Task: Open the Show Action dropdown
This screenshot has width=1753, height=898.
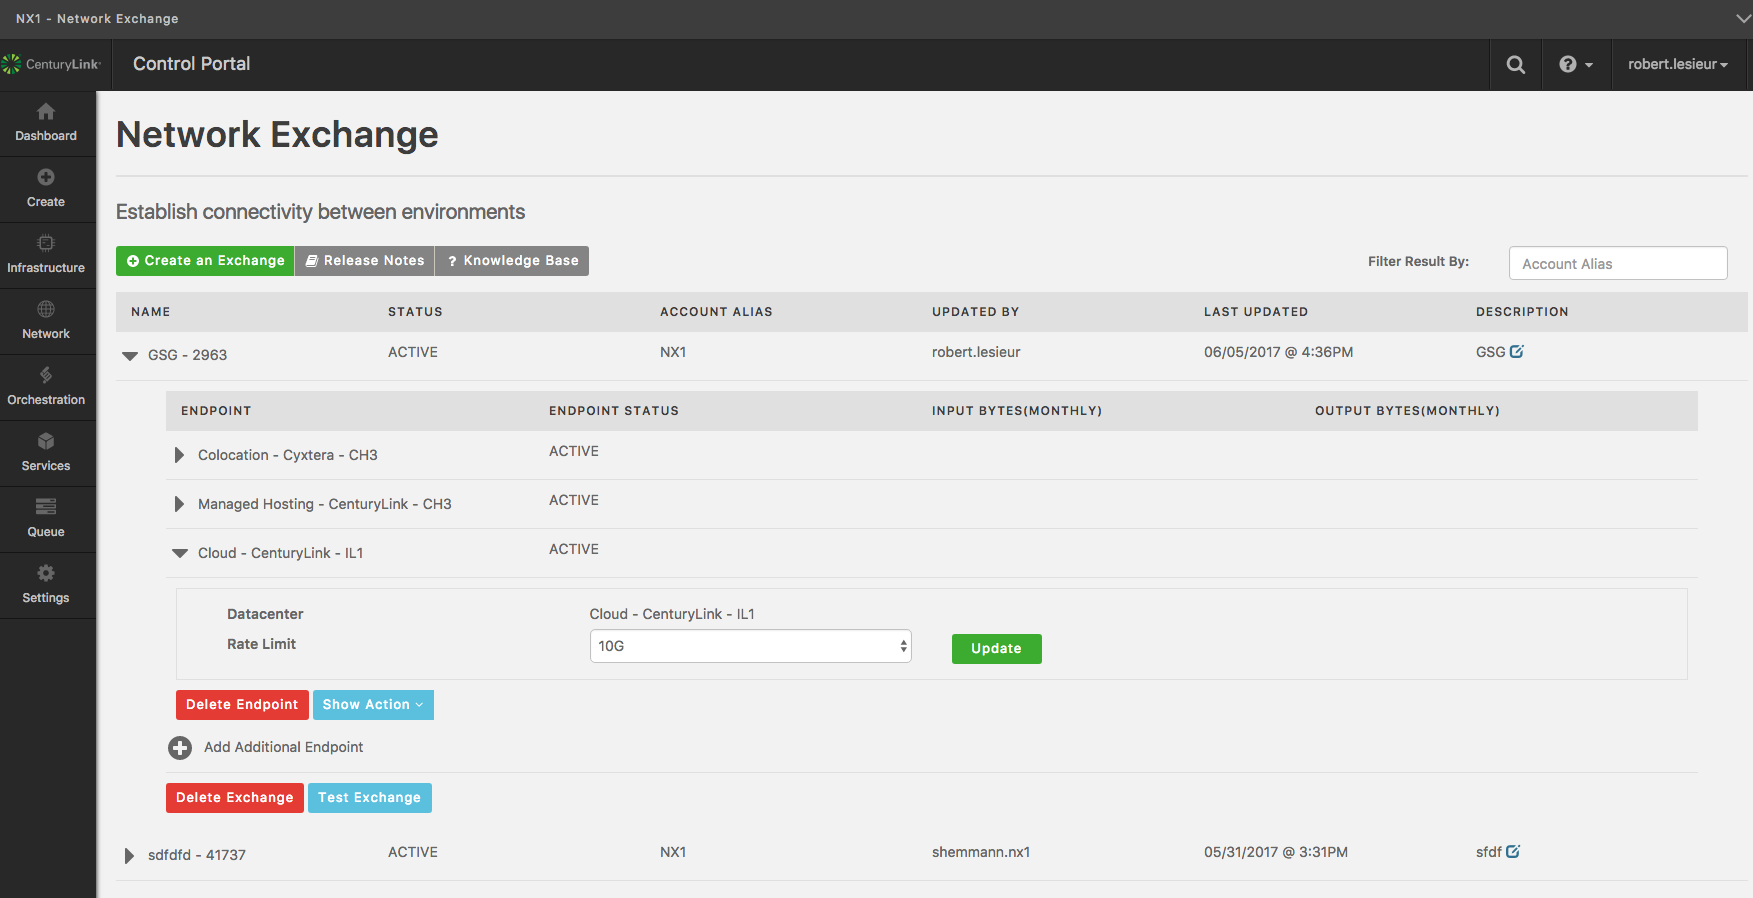Action: point(373,705)
